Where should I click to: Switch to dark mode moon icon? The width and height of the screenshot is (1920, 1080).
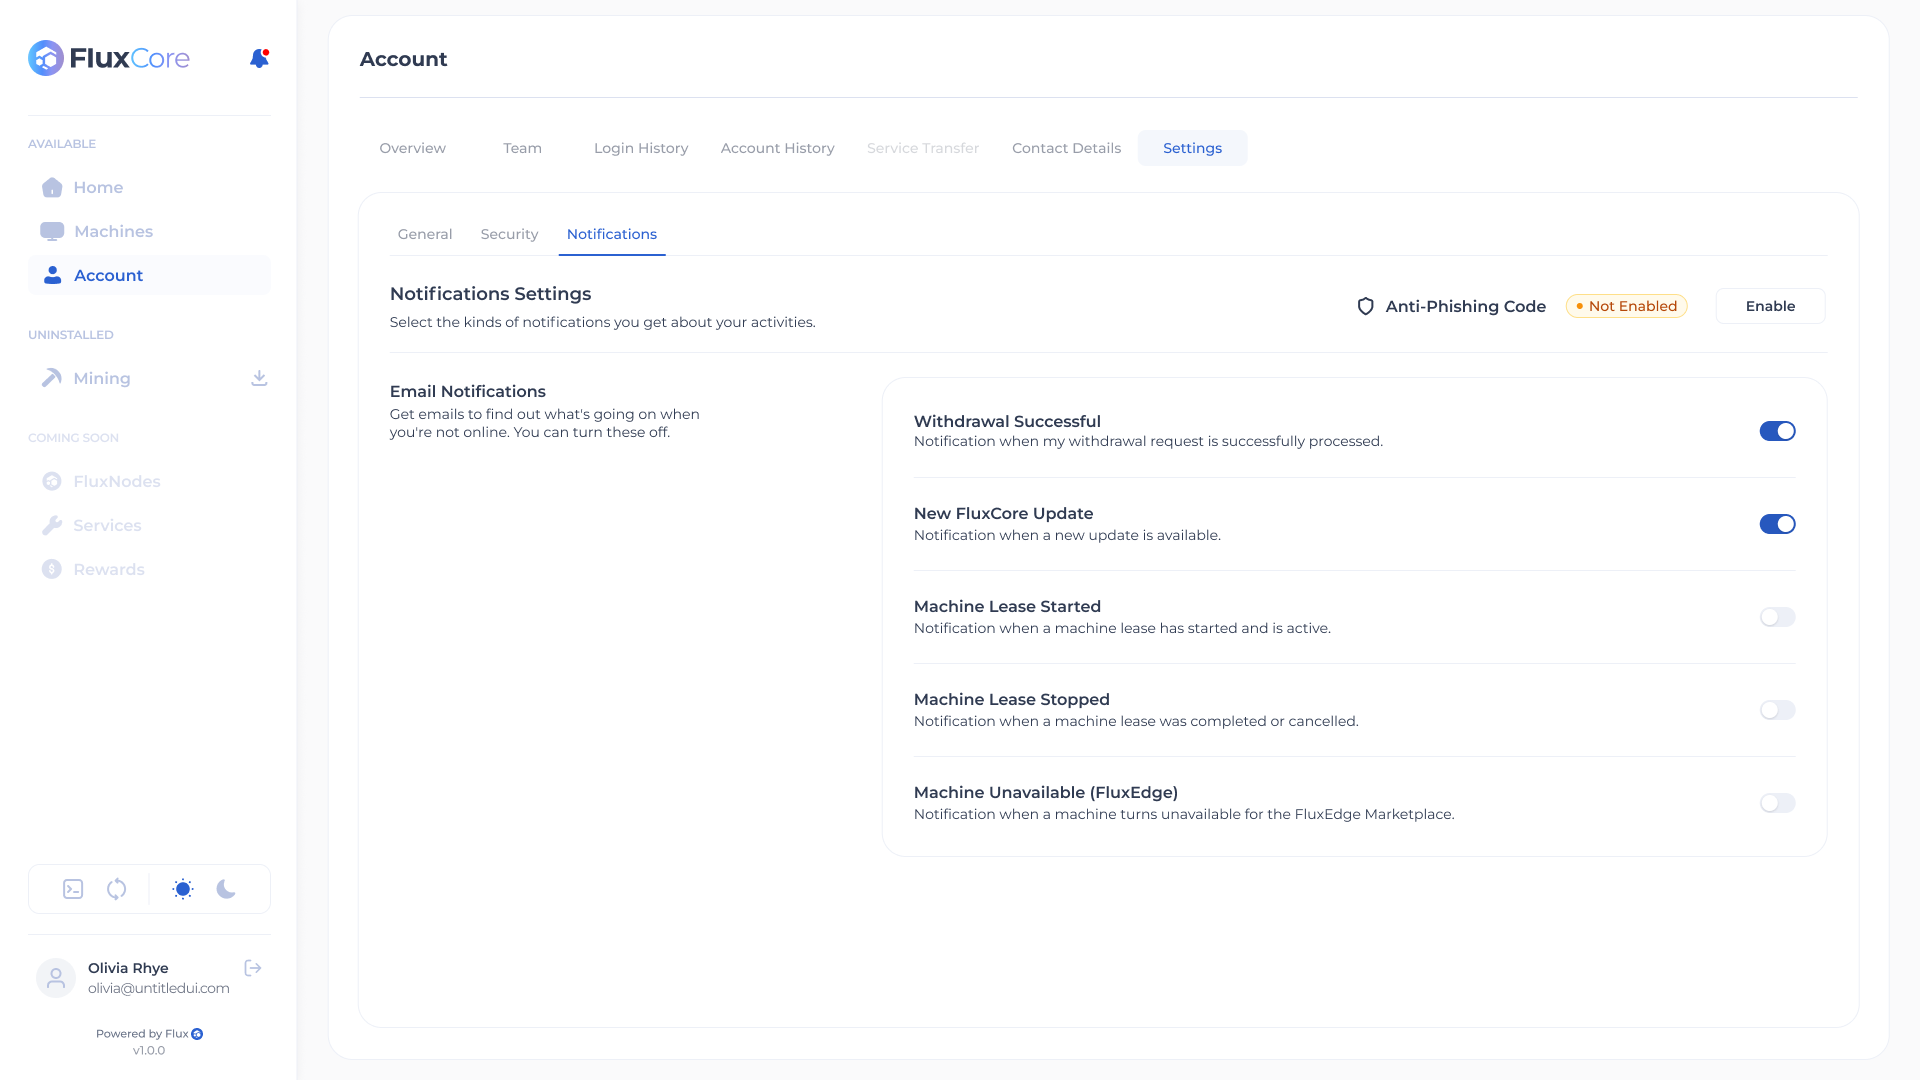226,889
